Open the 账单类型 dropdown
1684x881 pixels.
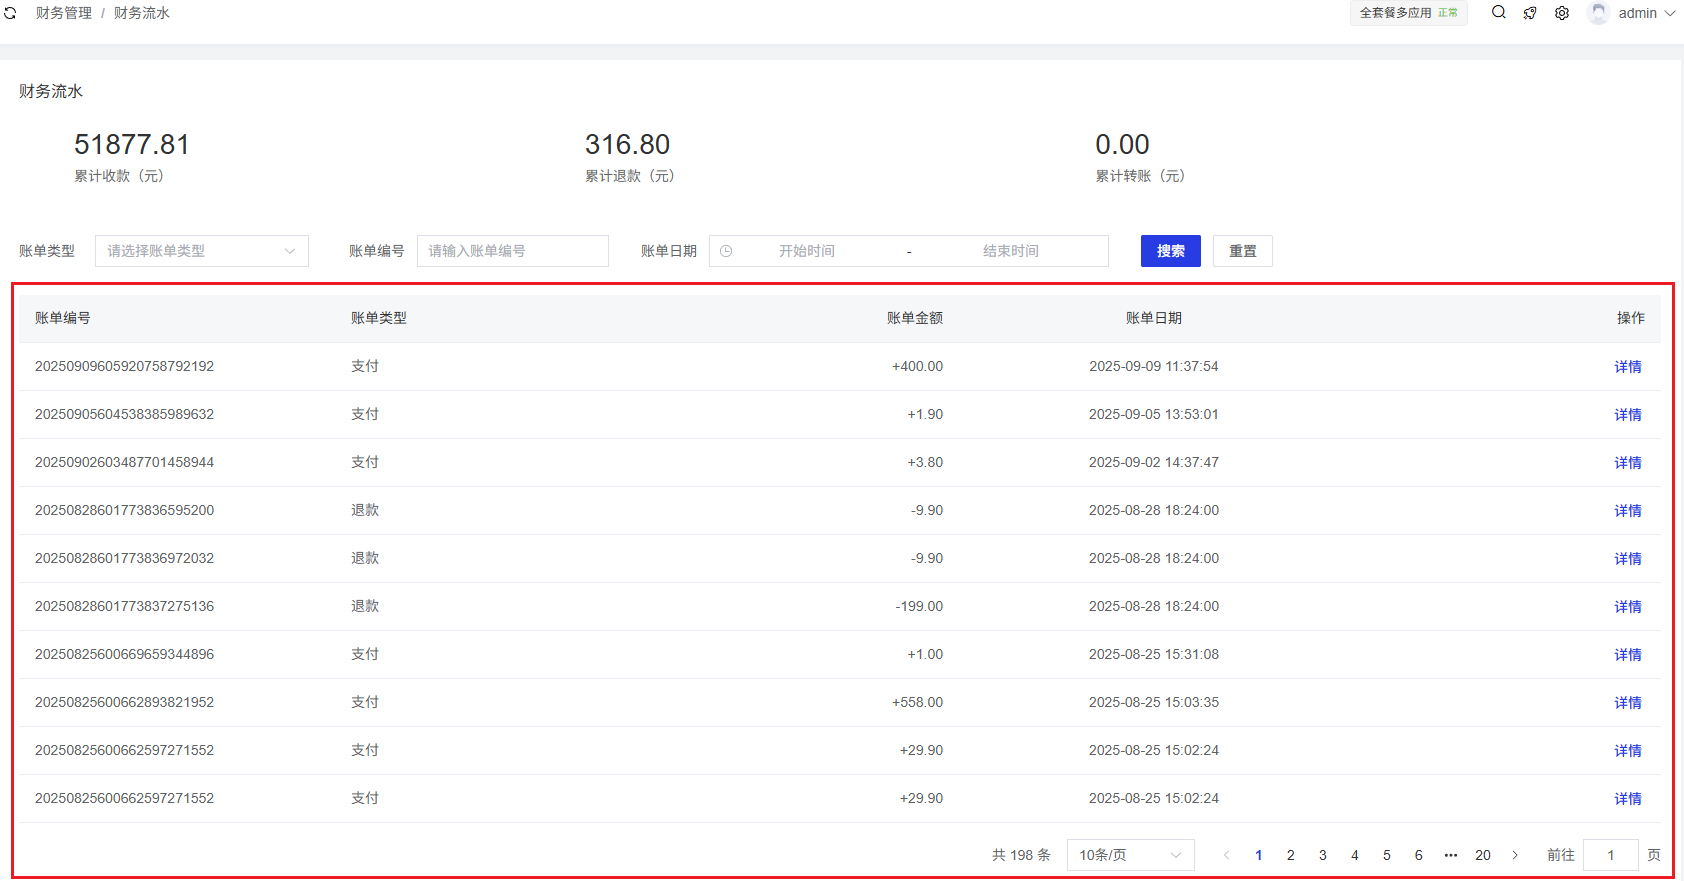tap(201, 251)
